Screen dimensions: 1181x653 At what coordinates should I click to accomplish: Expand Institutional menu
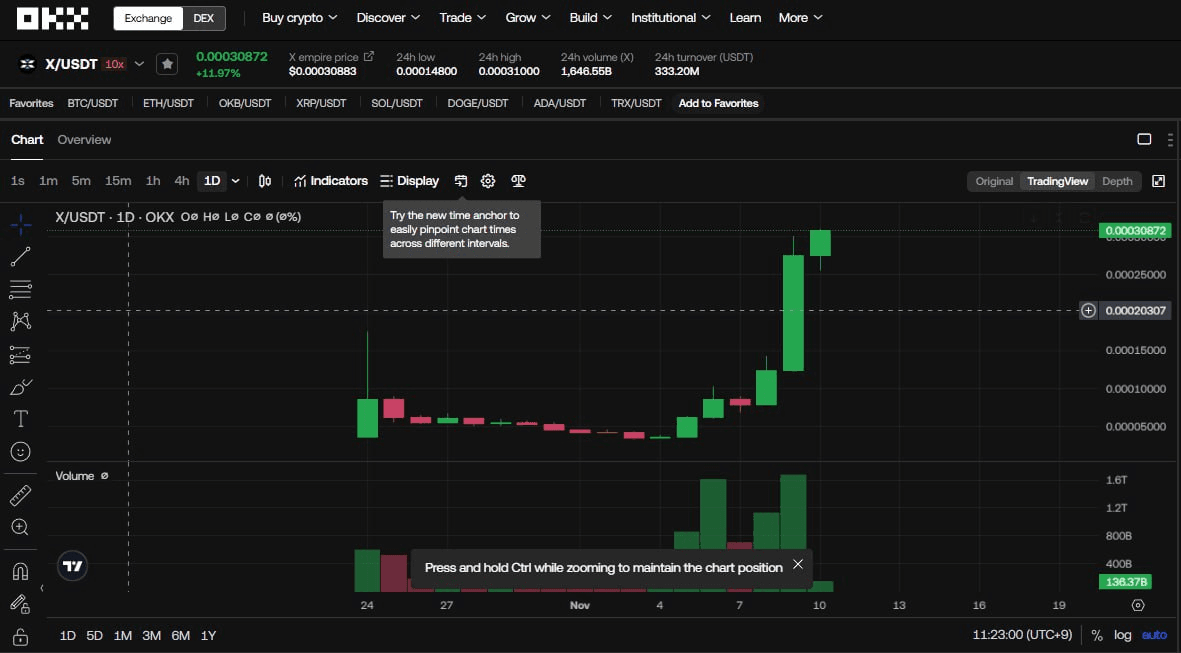[670, 17]
